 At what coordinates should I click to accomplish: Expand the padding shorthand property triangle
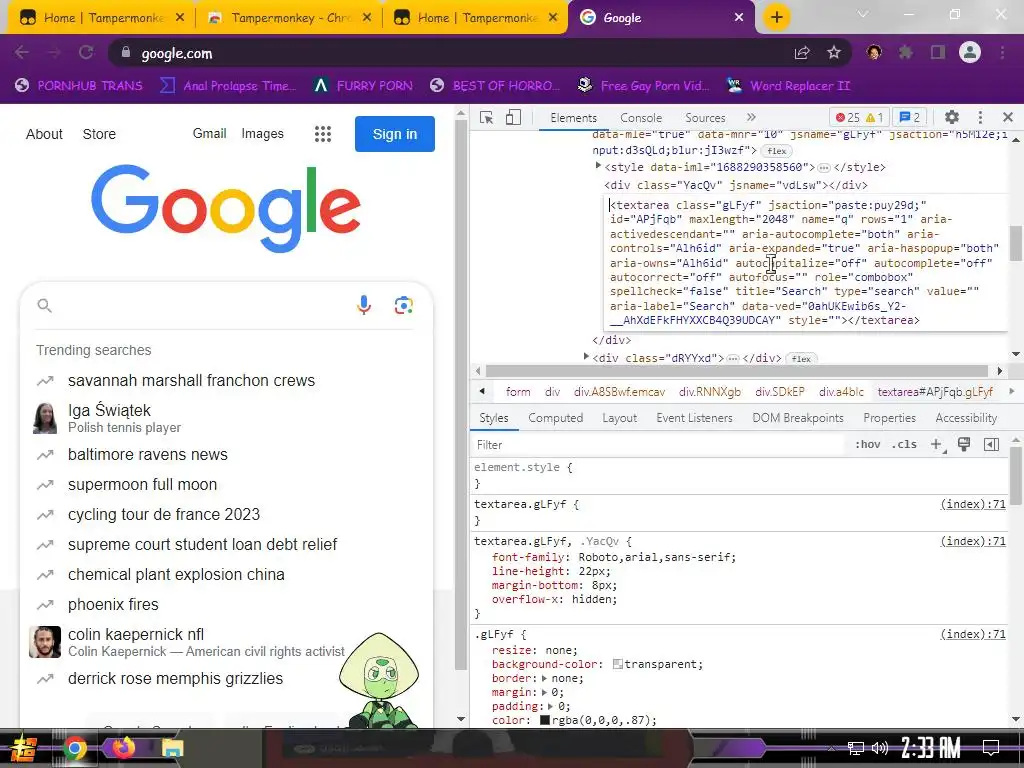click(x=550, y=706)
